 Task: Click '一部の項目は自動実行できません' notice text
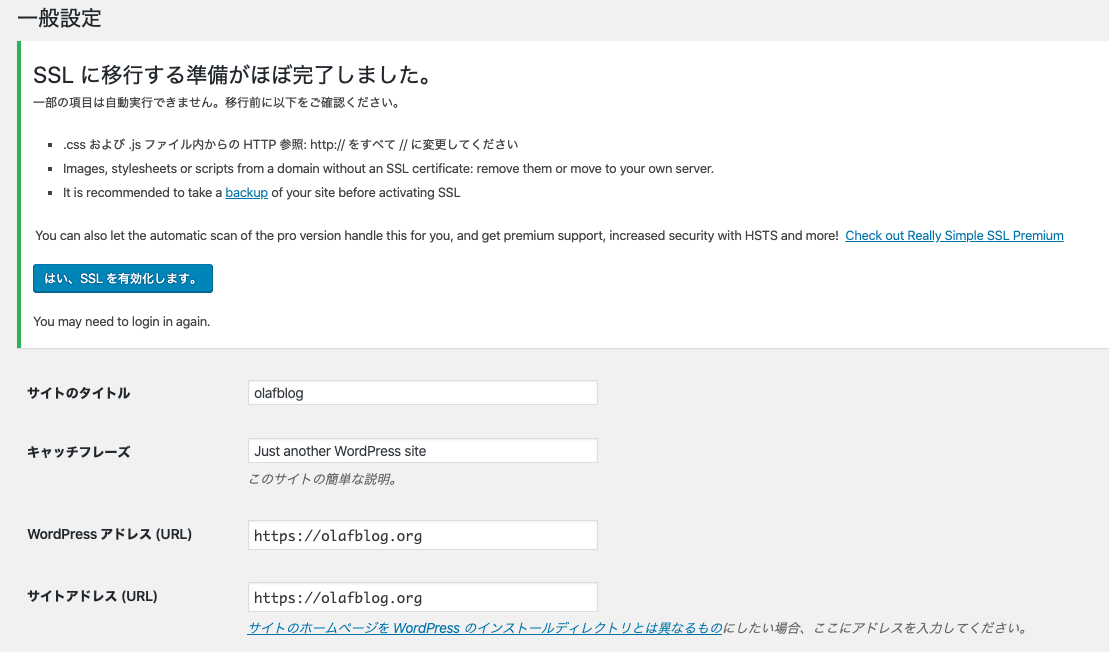point(218,103)
